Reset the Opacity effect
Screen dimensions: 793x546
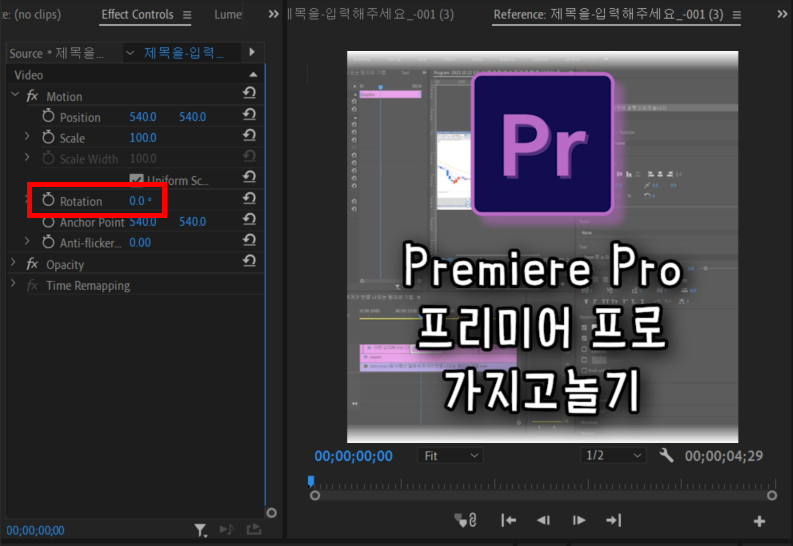point(249,261)
